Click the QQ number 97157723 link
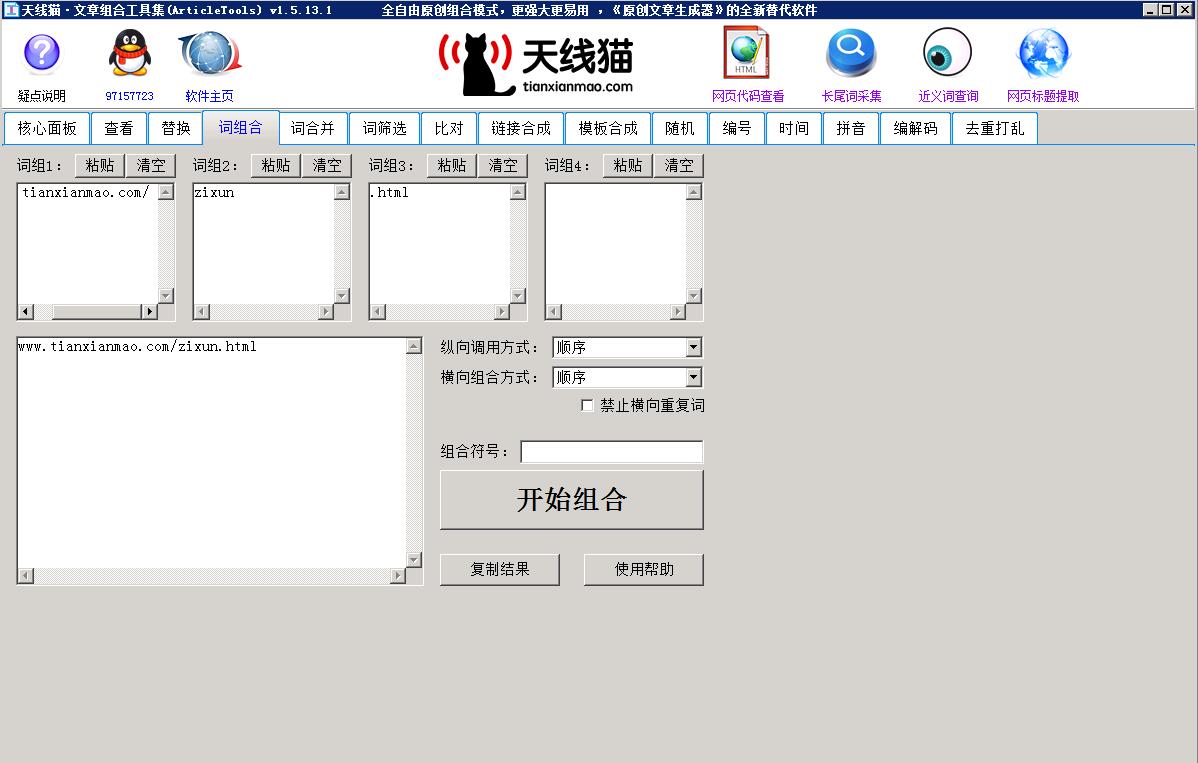 129,96
